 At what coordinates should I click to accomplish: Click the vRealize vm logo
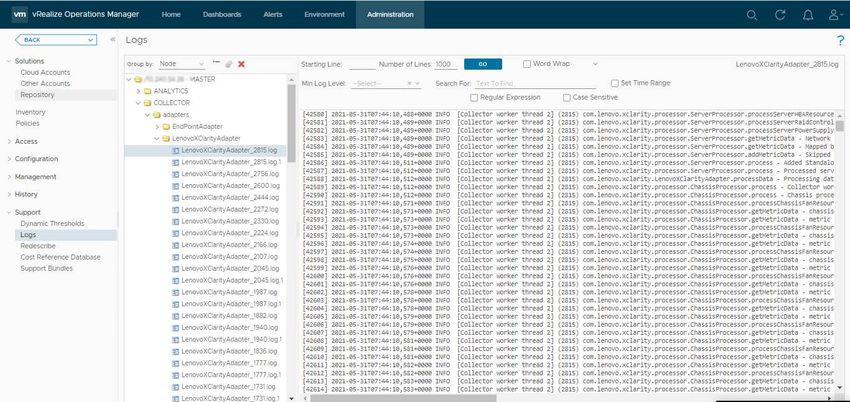(x=19, y=15)
